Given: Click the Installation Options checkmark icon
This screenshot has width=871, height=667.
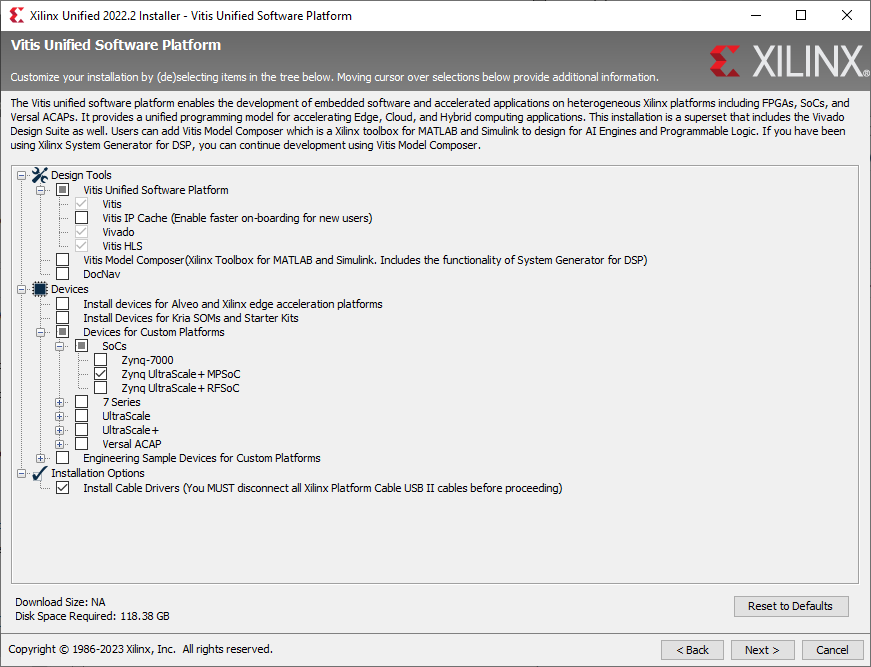Looking at the screenshot, I should [40, 473].
